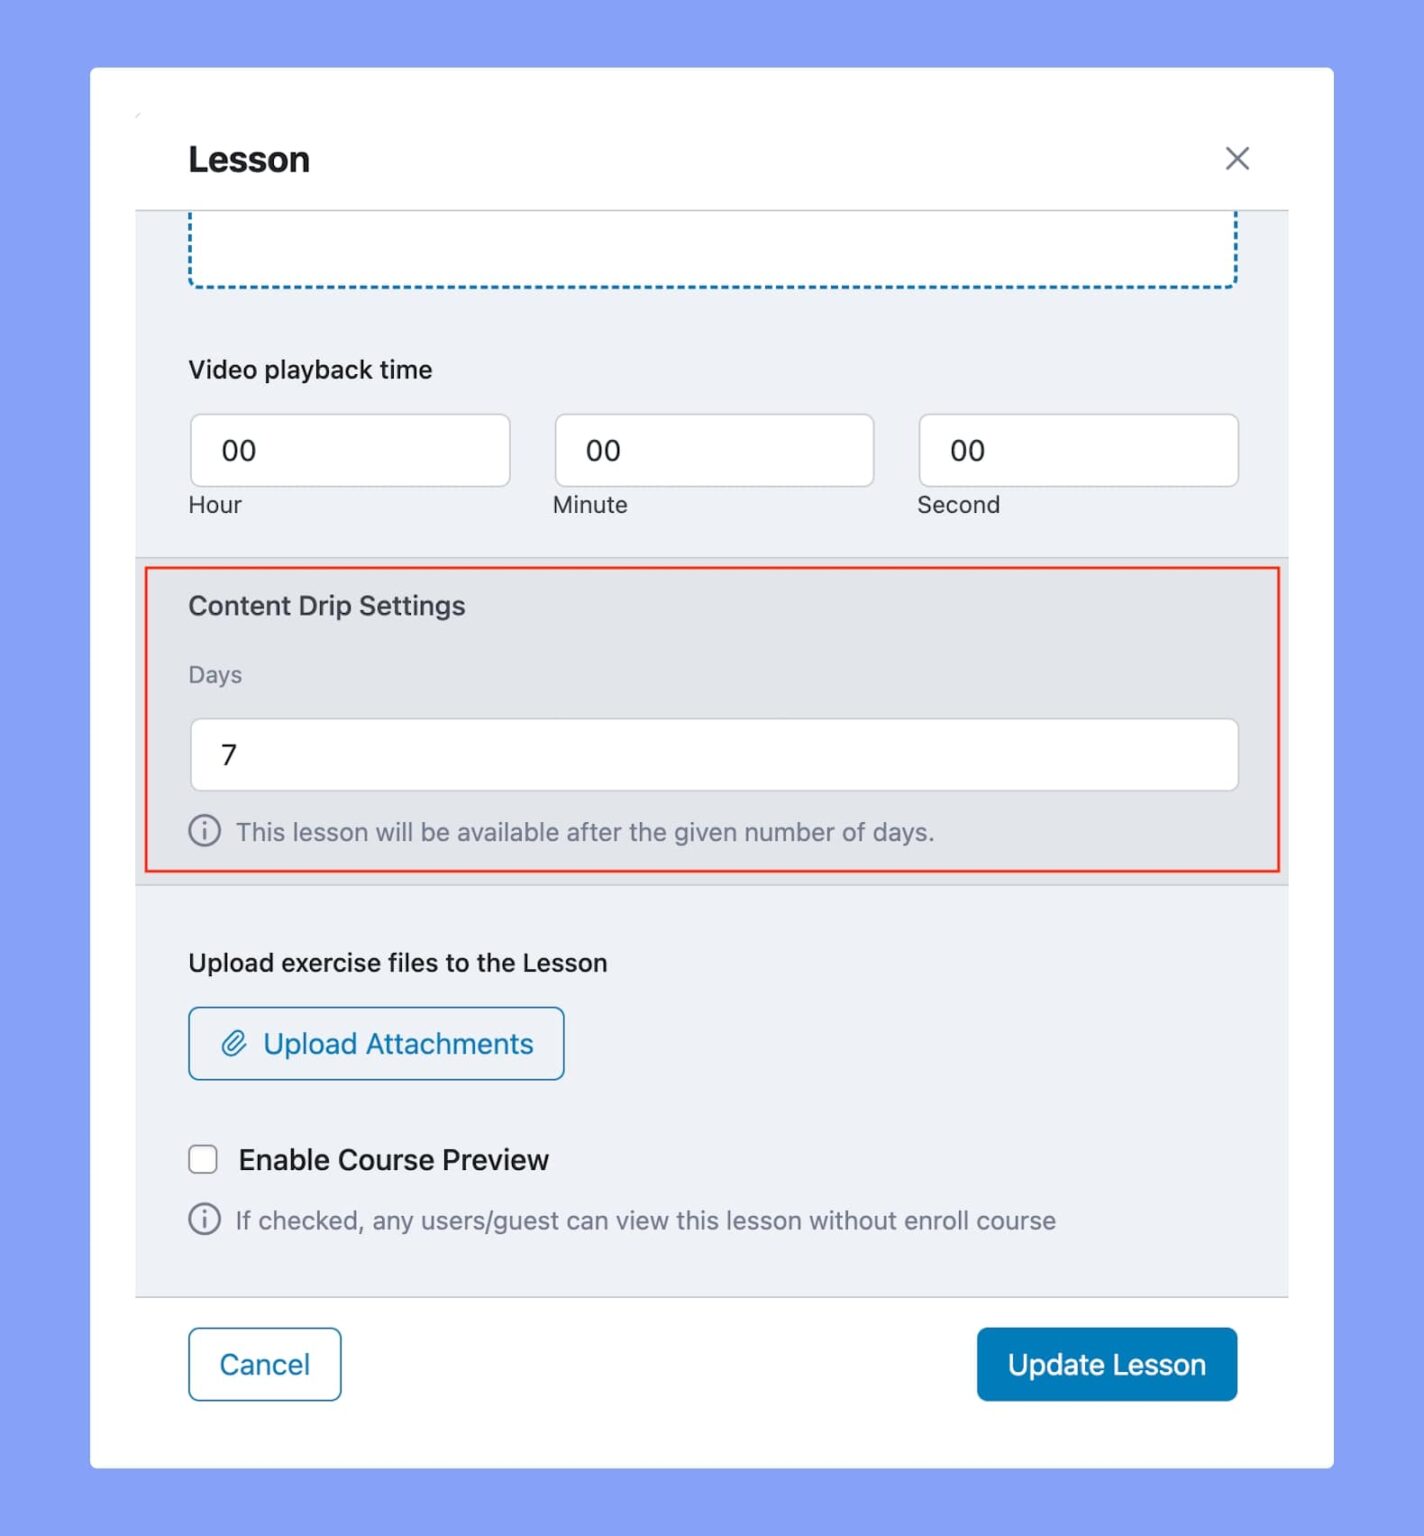Click the Days label above the input
Viewport: 1424px width, 1536px height.
pyautogui.click(x=215, y=675)
